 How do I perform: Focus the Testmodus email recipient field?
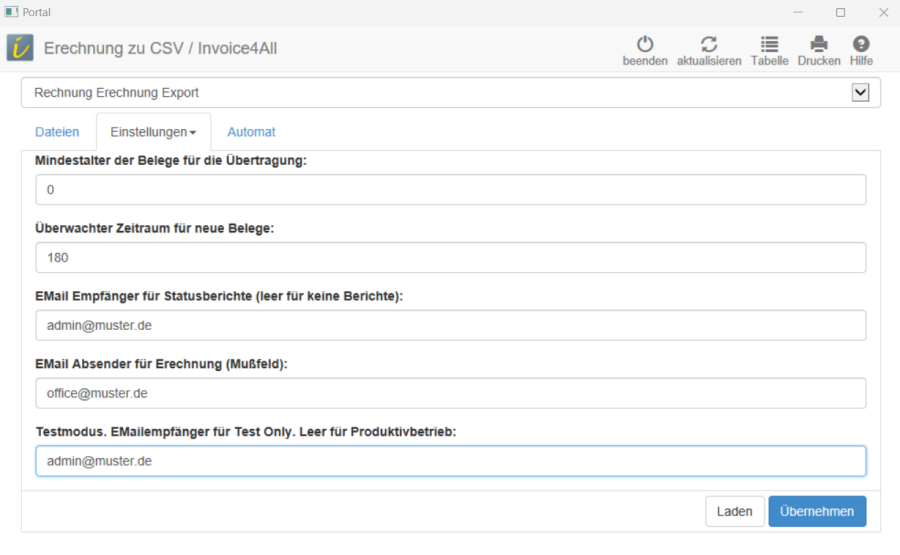click(450, 461)
